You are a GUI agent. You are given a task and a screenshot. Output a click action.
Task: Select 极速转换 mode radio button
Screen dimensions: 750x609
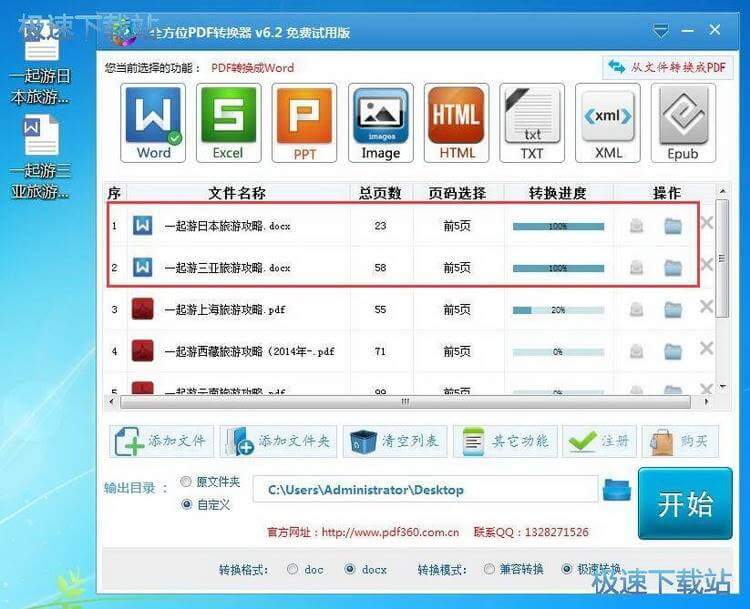pyautogui.click(x=567, y=569)
